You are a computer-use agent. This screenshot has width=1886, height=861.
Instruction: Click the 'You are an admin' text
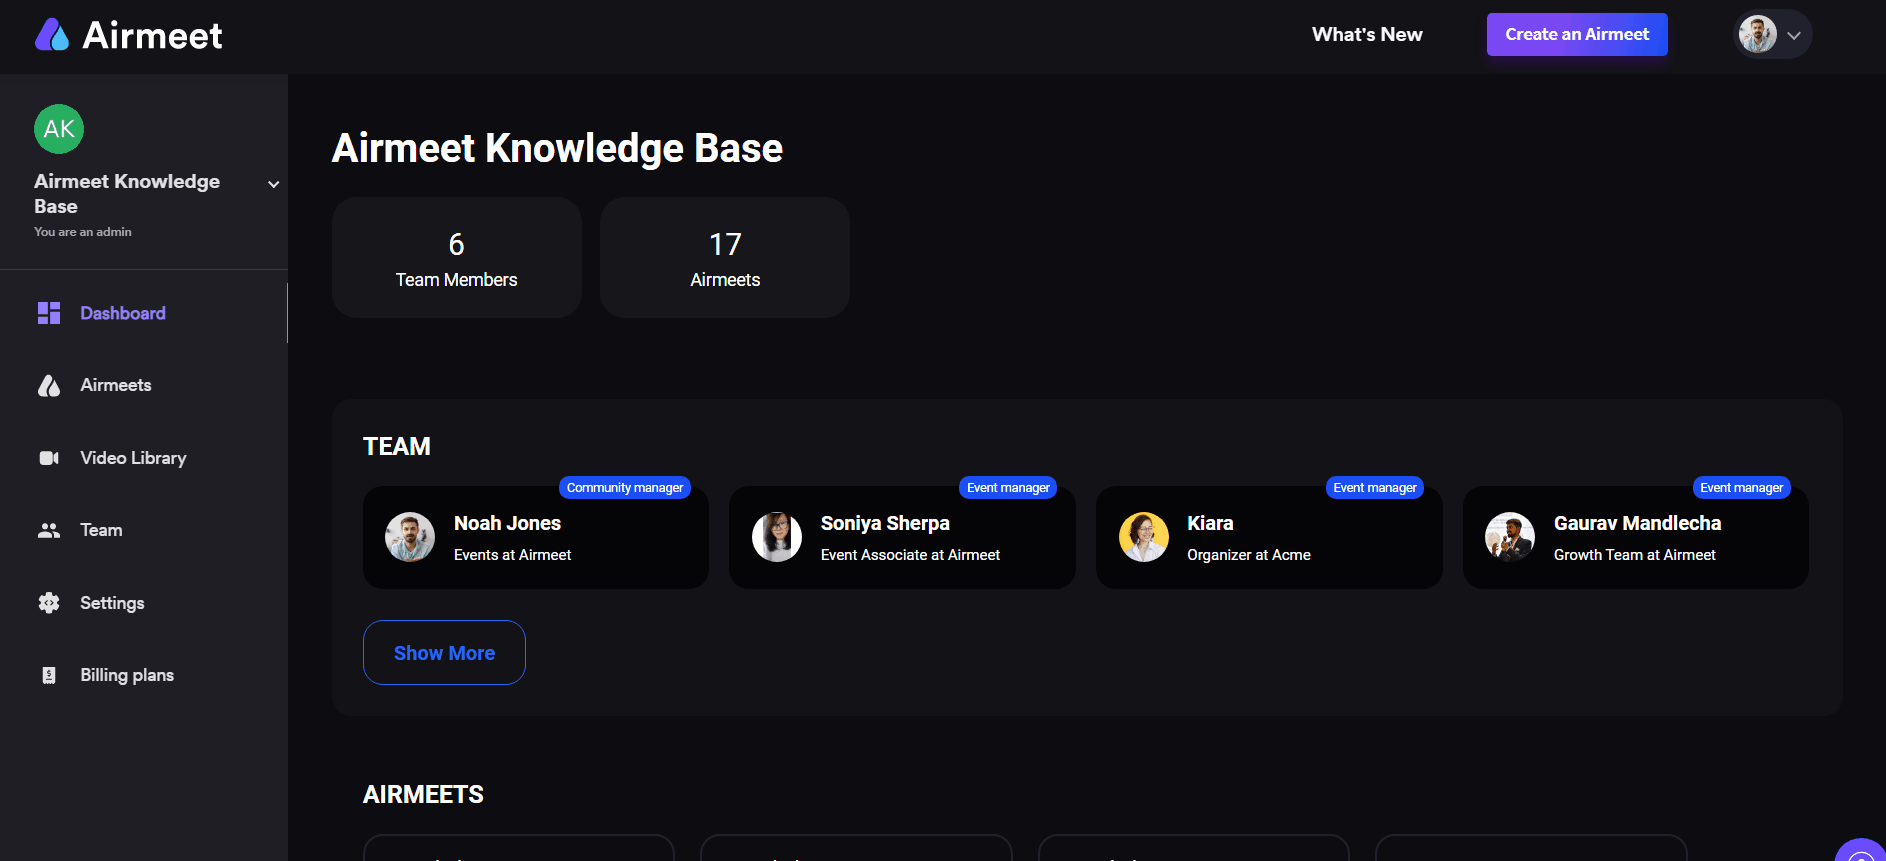point(83,232)
